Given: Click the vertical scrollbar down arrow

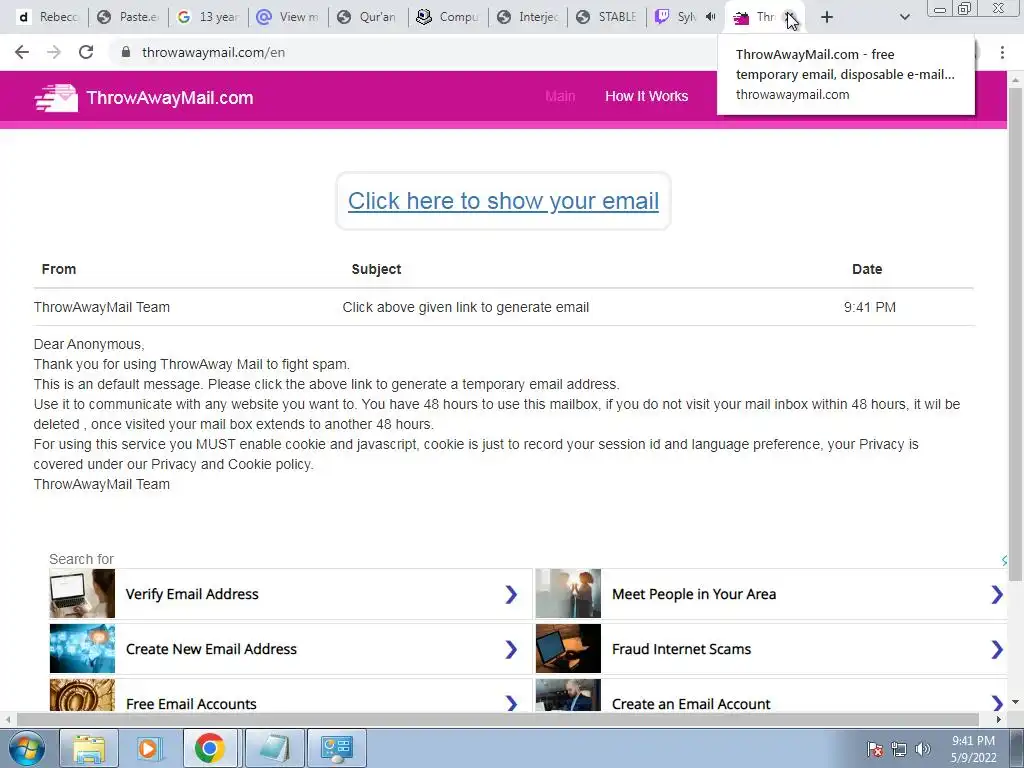Looking at the screenshot, I should point(1016,702).
